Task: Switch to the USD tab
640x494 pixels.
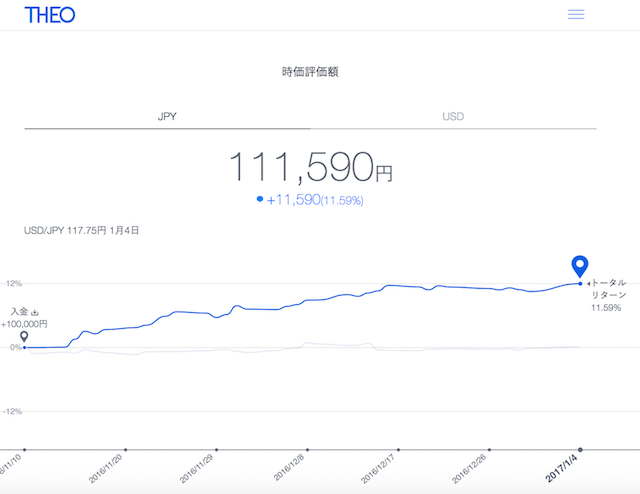Action: pyautogui.click(x=453, y=116)
